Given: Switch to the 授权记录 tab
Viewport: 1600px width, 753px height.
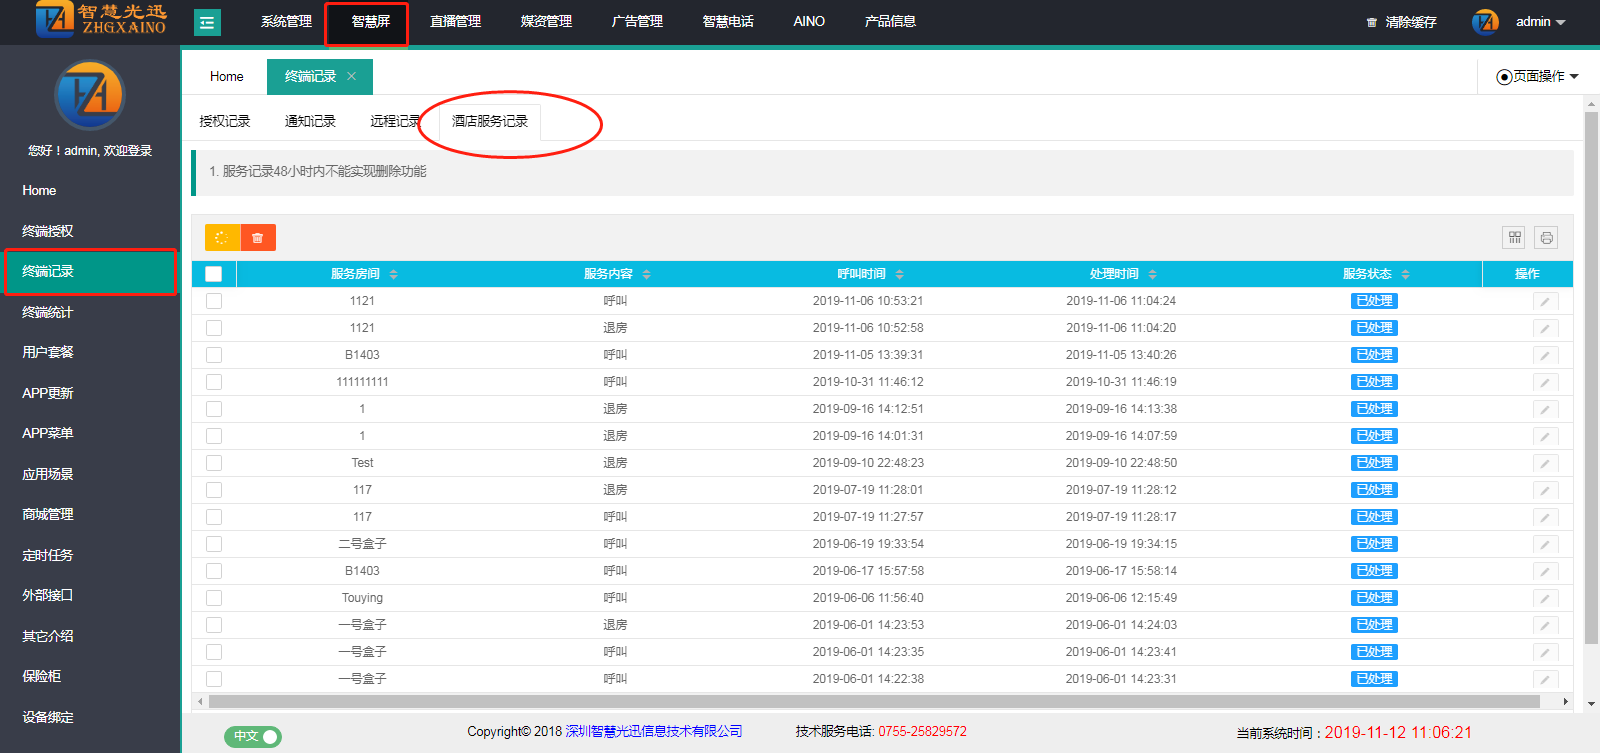Looking at the screenshot, I should (x=225, y=121).
